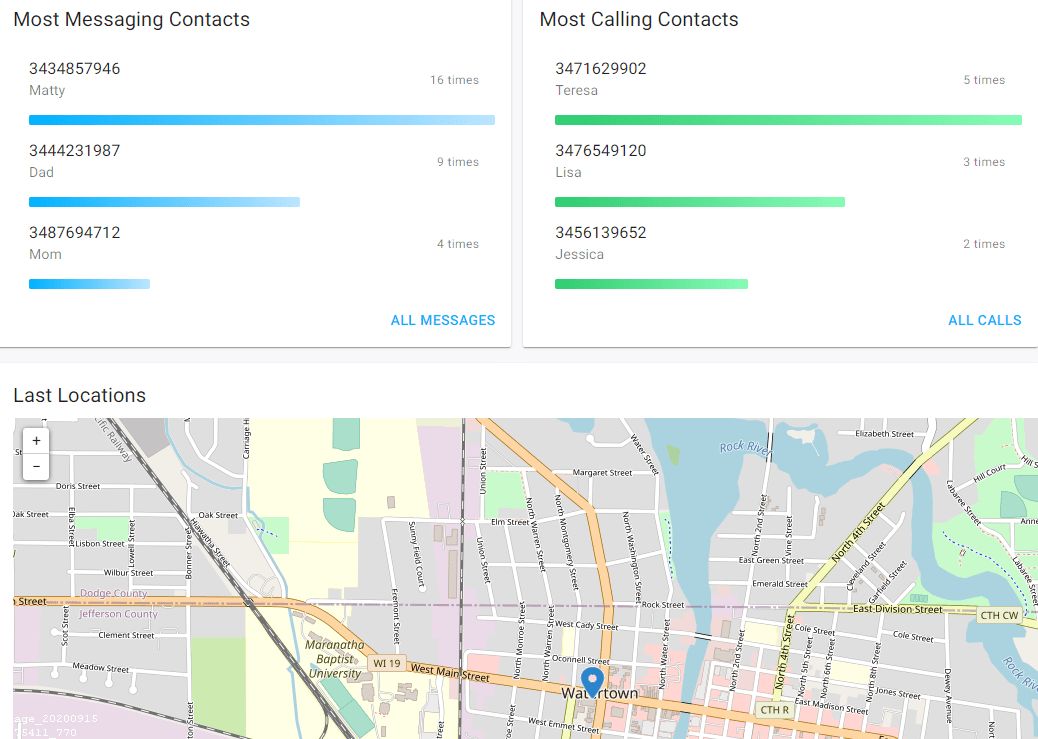Click Matty's 16 times message bar

(x=262, y=119)
